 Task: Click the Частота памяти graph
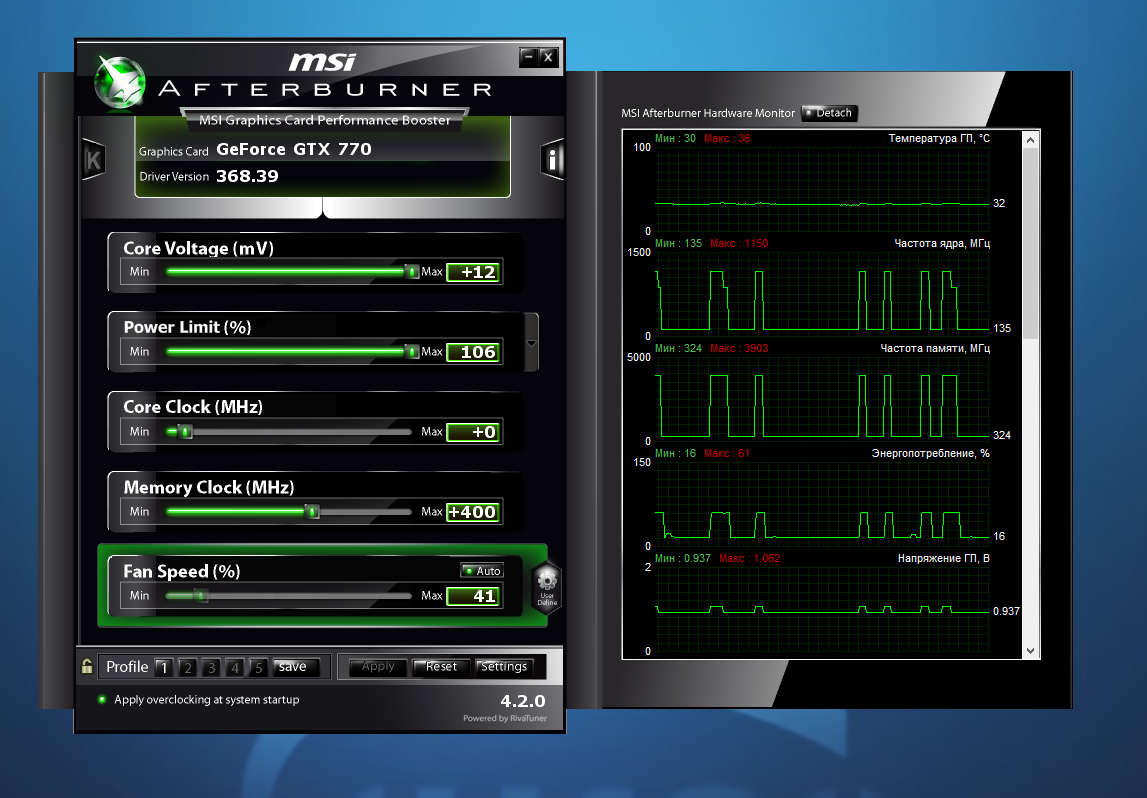coord(822,399)
